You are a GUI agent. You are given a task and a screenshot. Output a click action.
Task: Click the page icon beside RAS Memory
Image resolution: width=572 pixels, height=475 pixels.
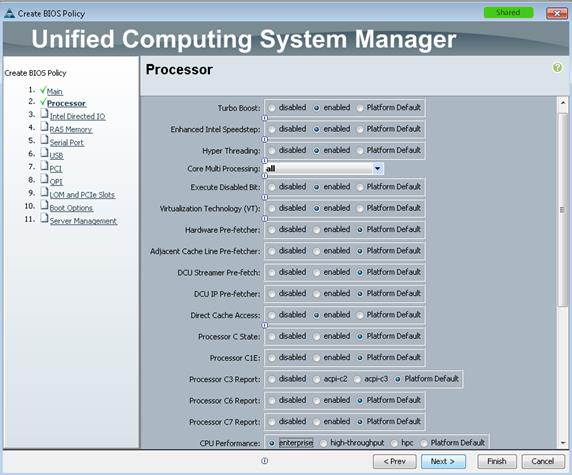(x=44, y=127)
